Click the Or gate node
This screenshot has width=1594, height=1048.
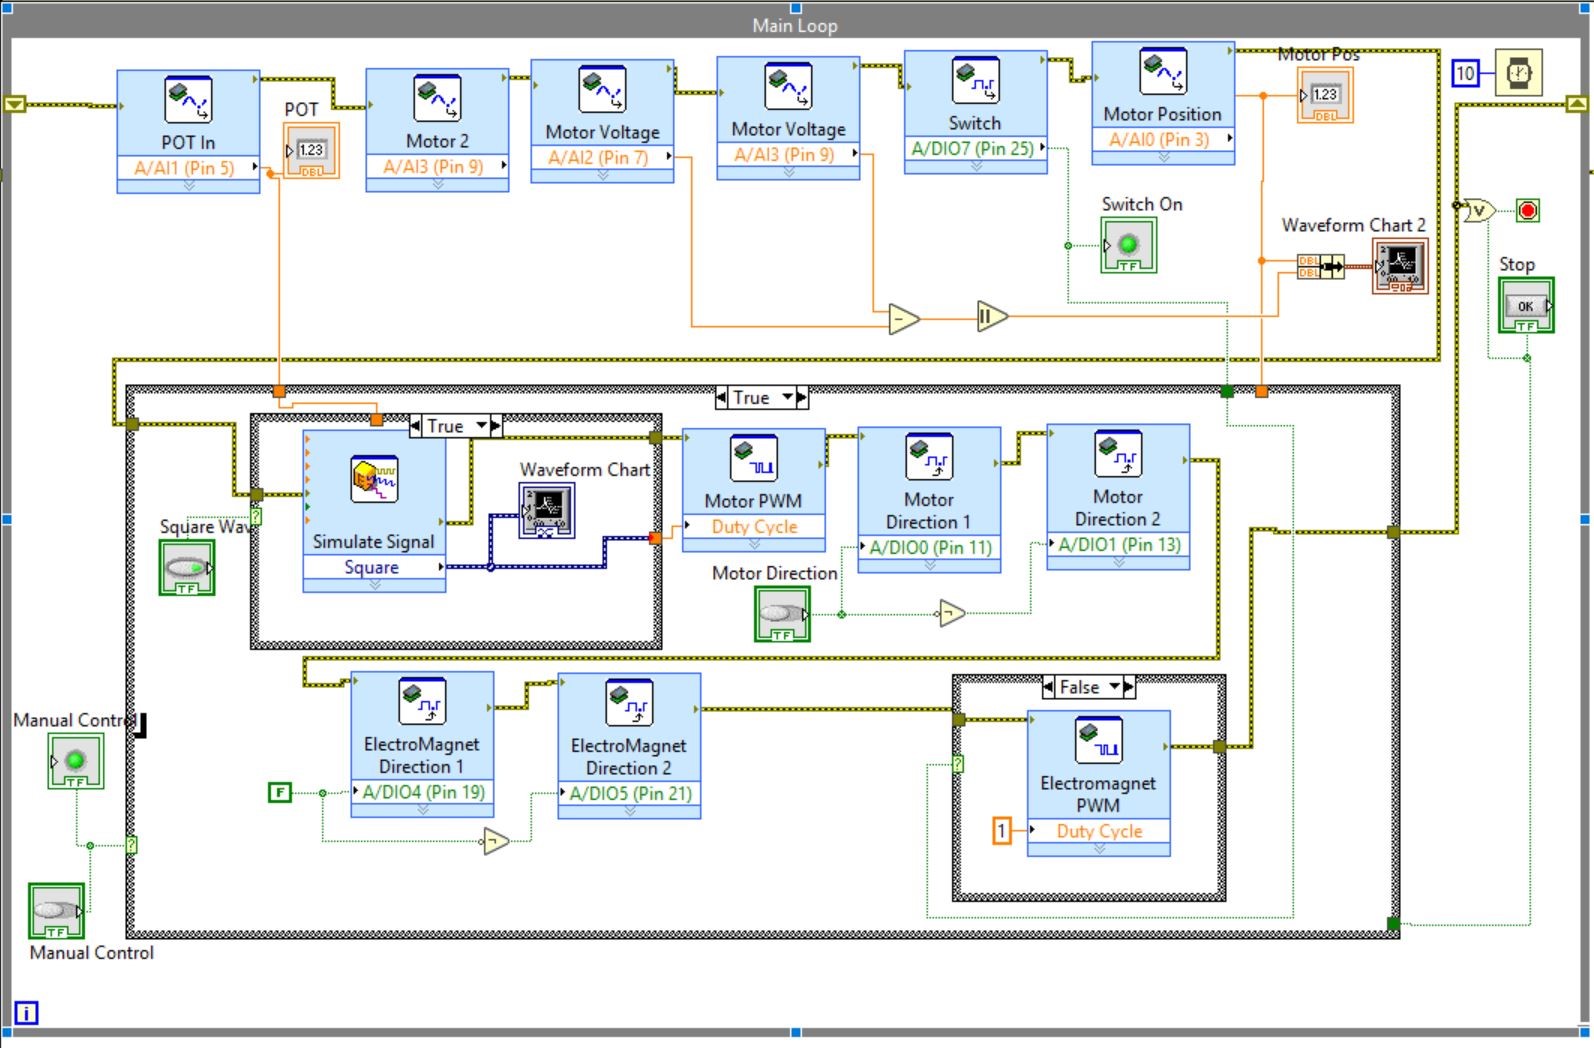tap(1479, 211)
